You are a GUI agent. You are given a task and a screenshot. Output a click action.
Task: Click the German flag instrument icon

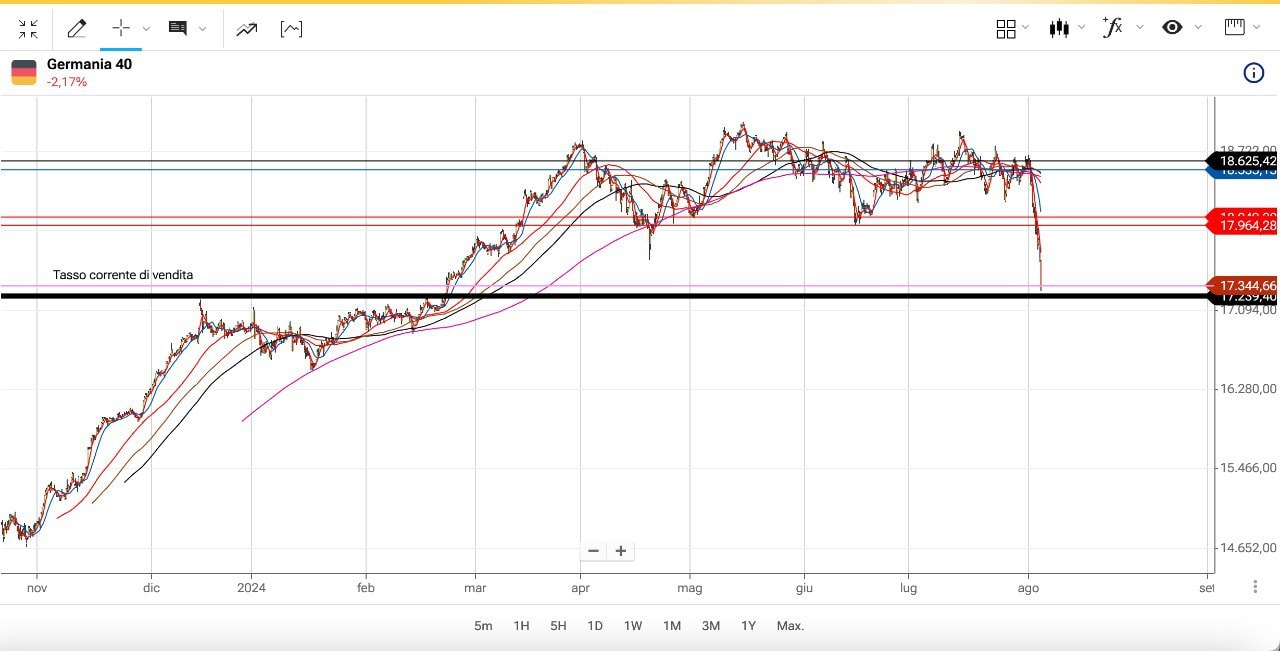24,72
